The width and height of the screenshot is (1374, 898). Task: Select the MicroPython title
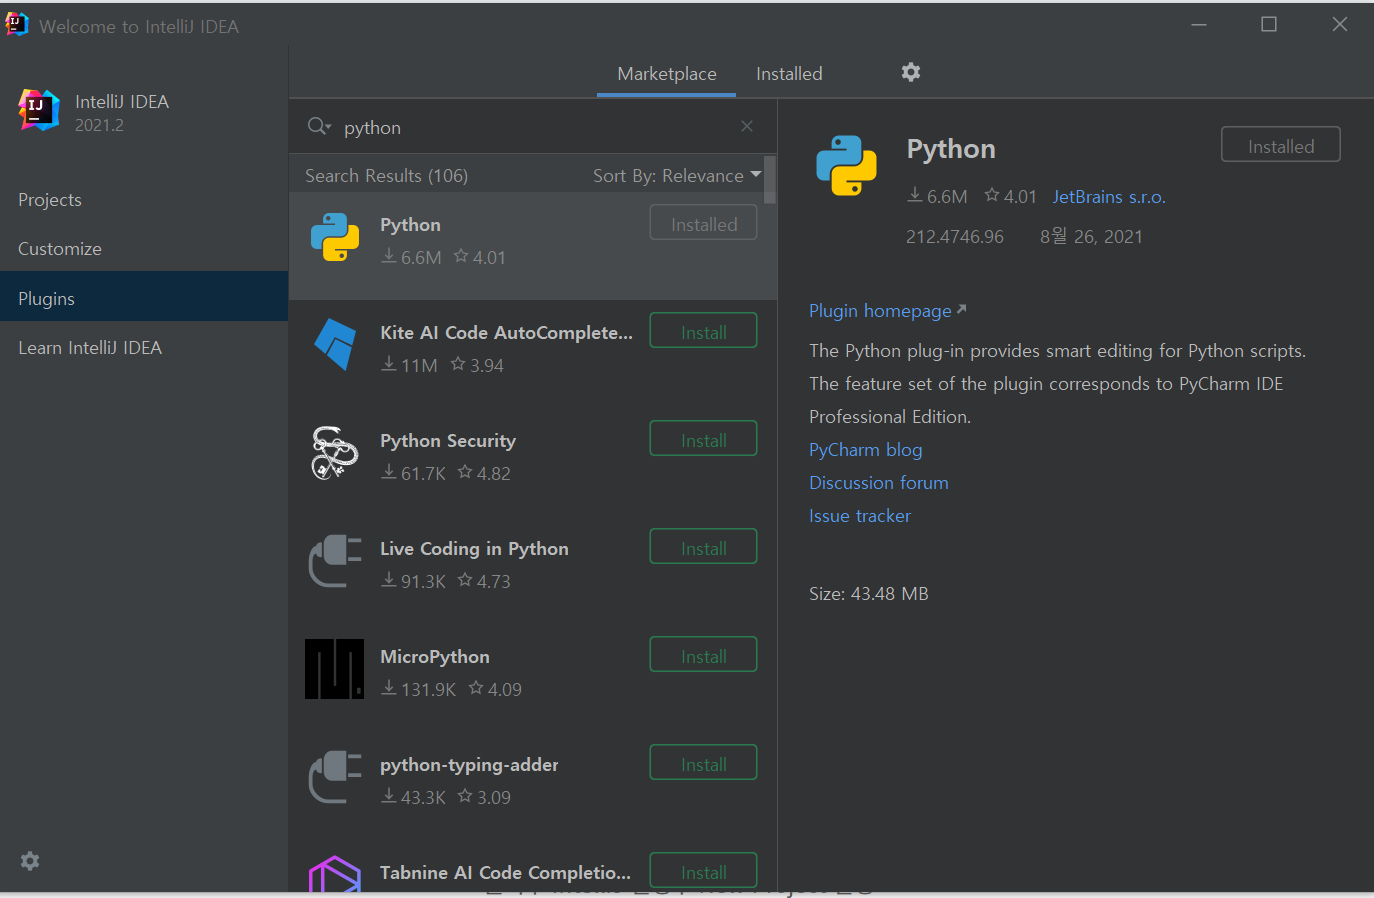click(435, 657)
